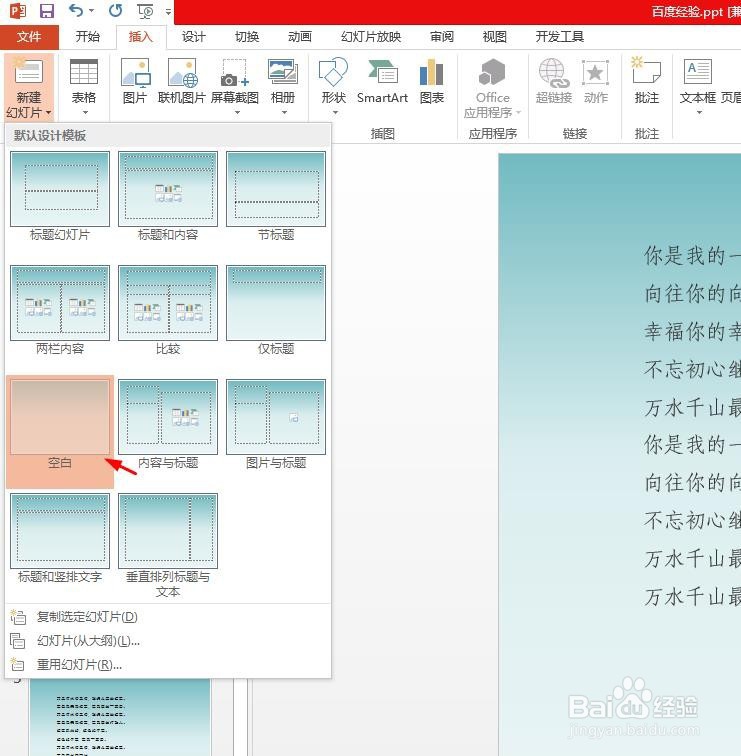Open the 形状 shapes gallery
Viewport: 741px width, 756px height.
(334, 79)
